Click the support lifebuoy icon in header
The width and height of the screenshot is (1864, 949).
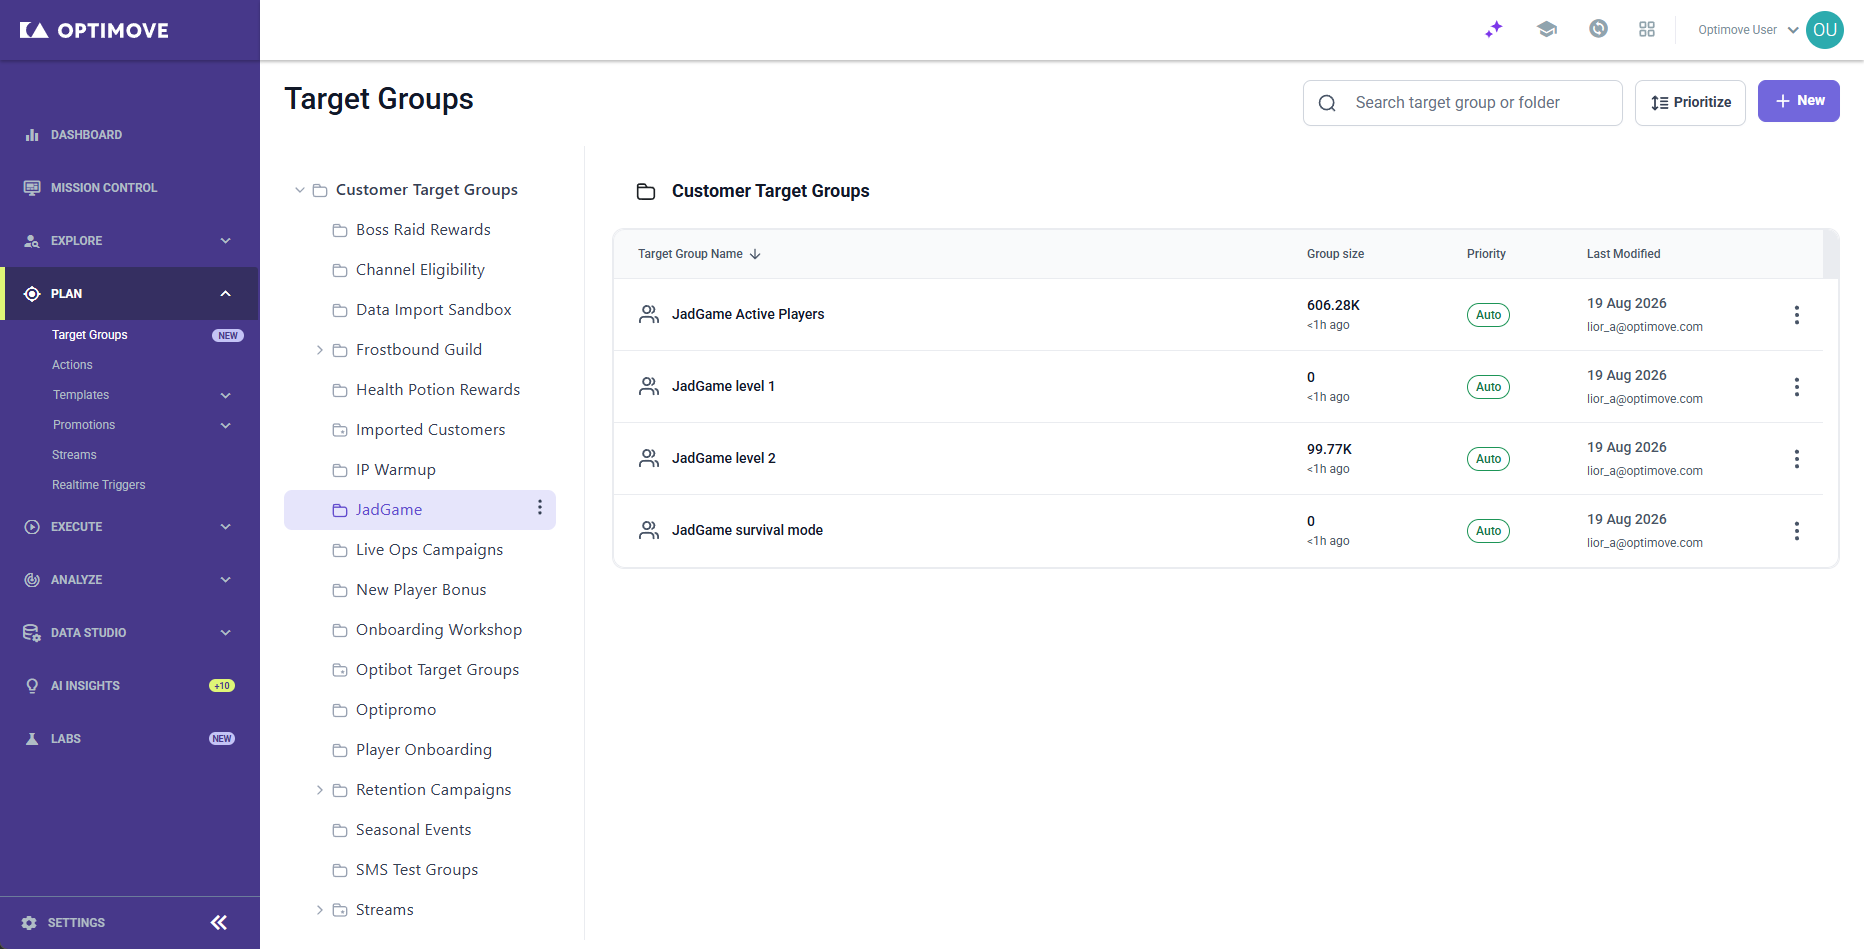point(1599,29)
